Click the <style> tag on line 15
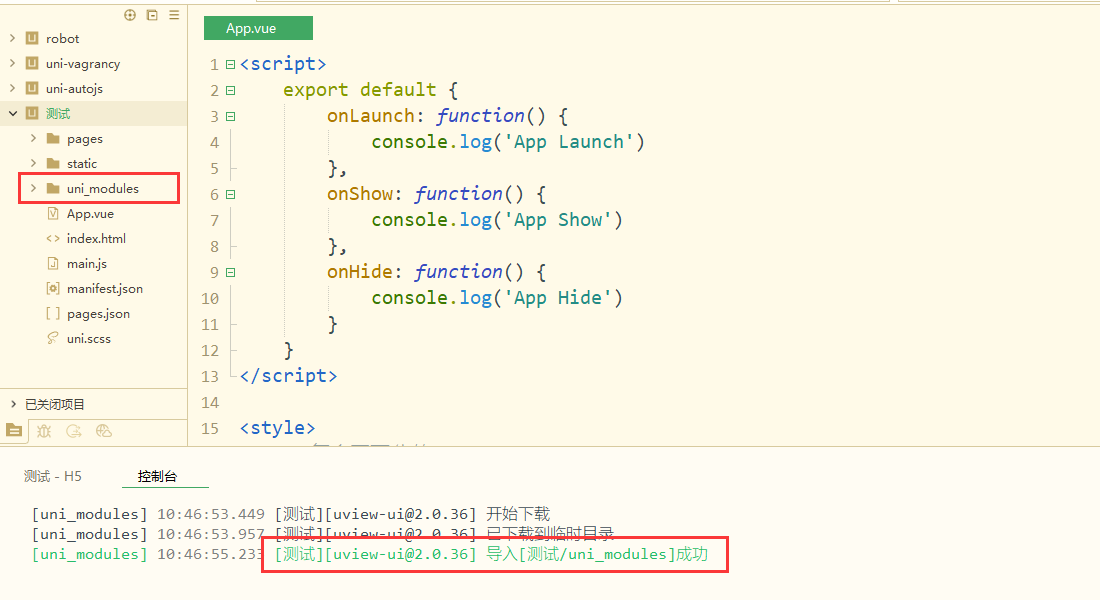The image size is (1100, 600). coord(277,427)
